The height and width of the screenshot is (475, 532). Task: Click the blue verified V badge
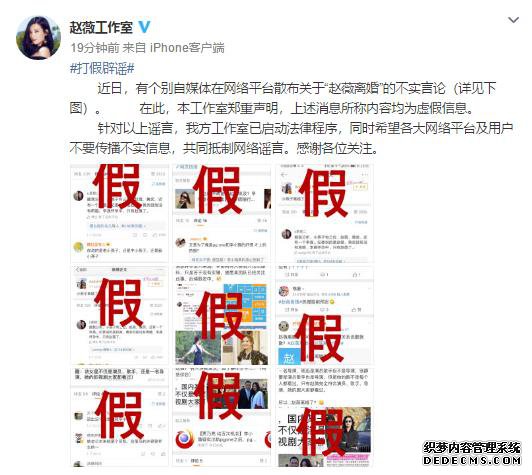(144, 27)
